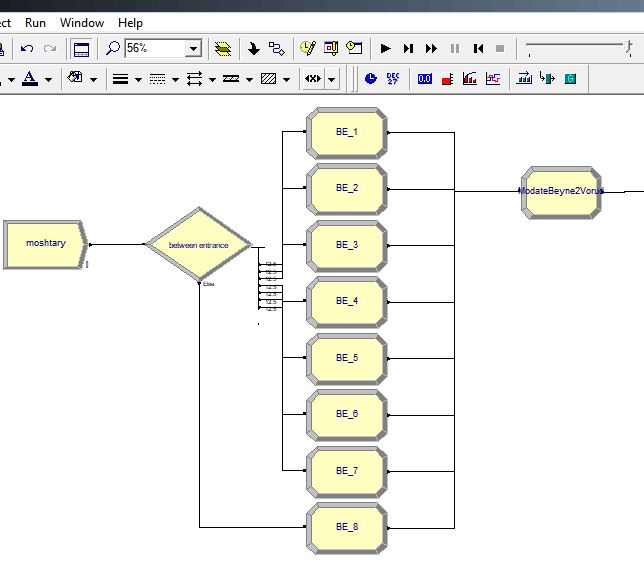Expand the line pattern dropdown arrow
Viewport: 644px width, 566px height.
click(x=249, y=79)
